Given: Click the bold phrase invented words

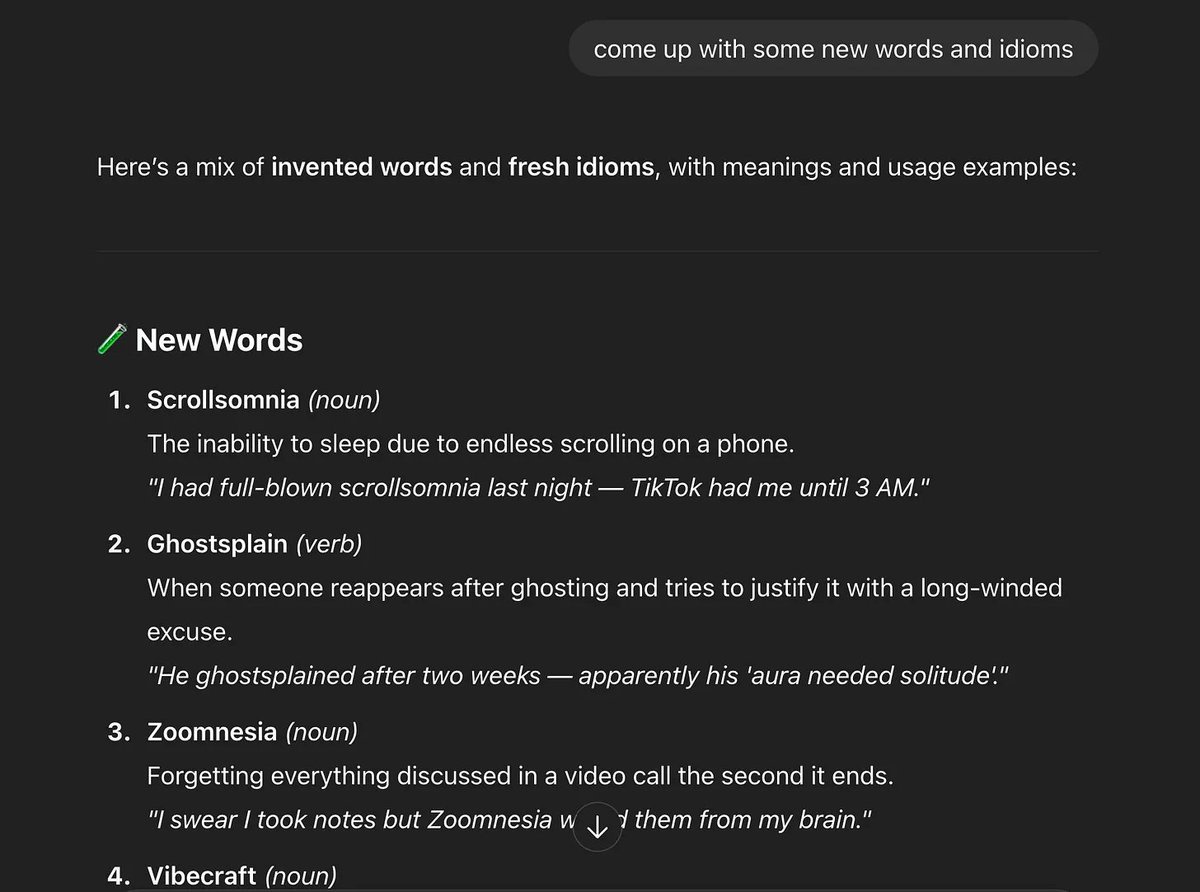Looking at the screenshot, I should click(x=362, y=167).
